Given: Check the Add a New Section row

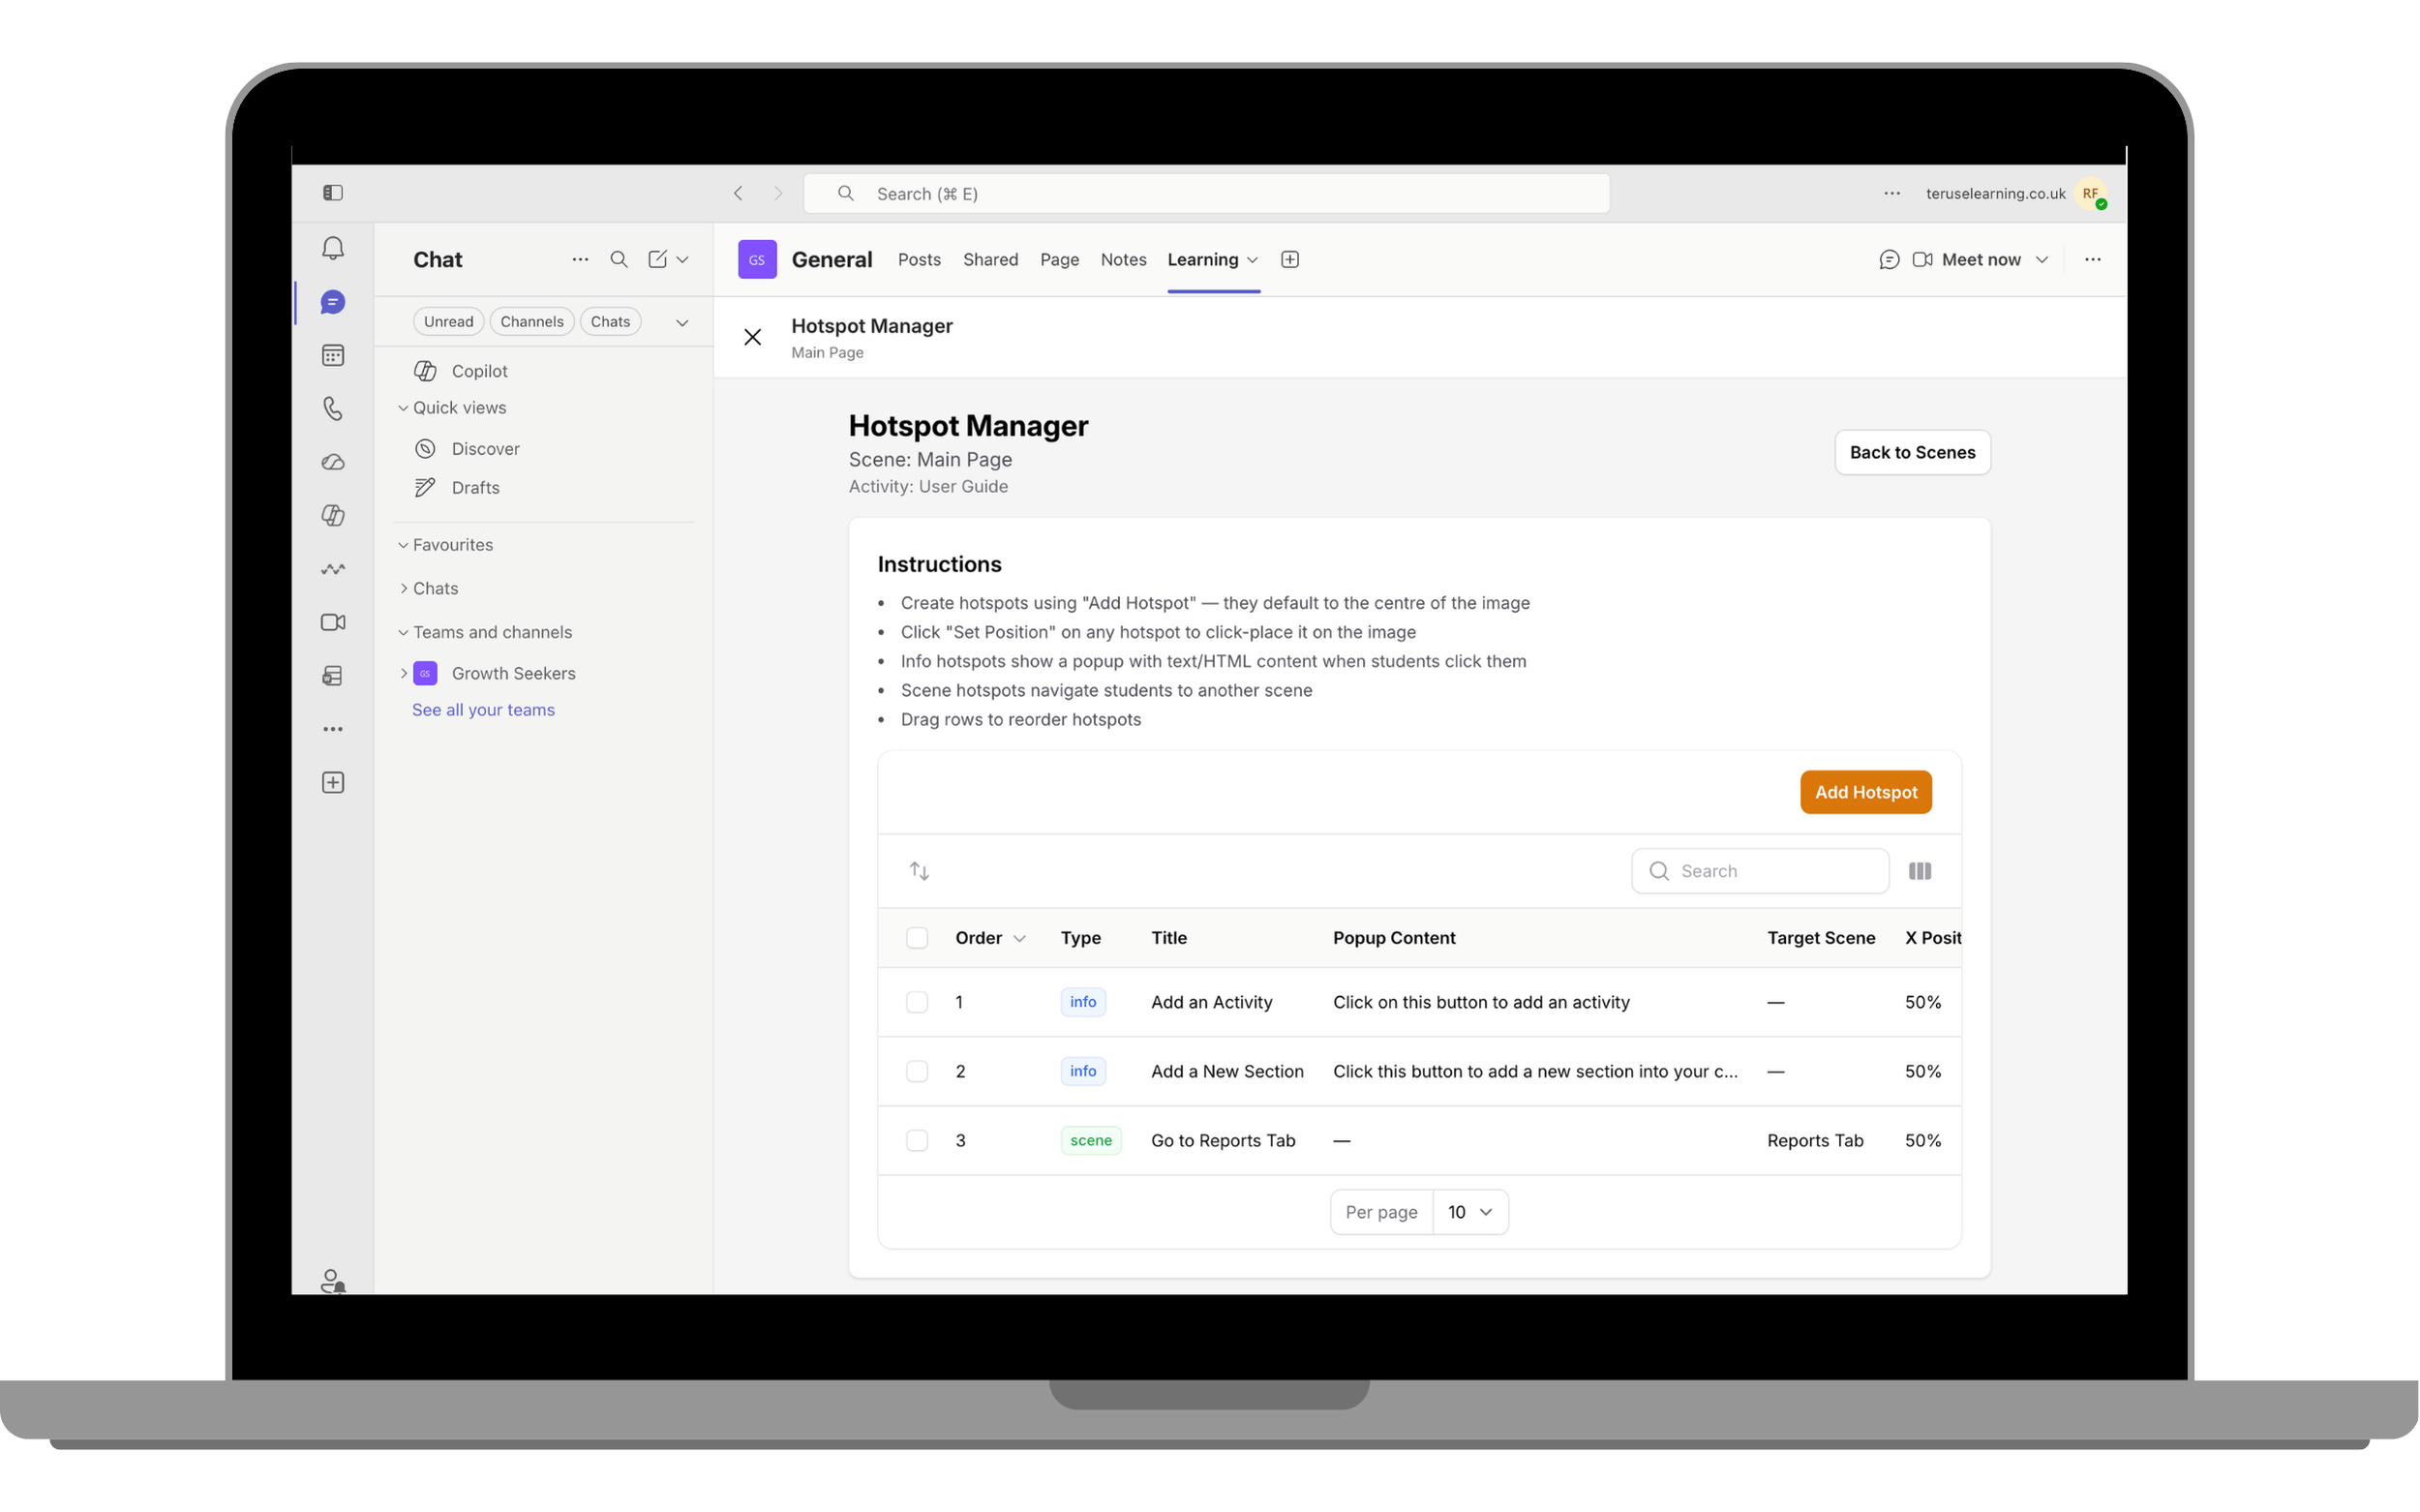Looking at the screenshot, I should (x=916, y=1070).
